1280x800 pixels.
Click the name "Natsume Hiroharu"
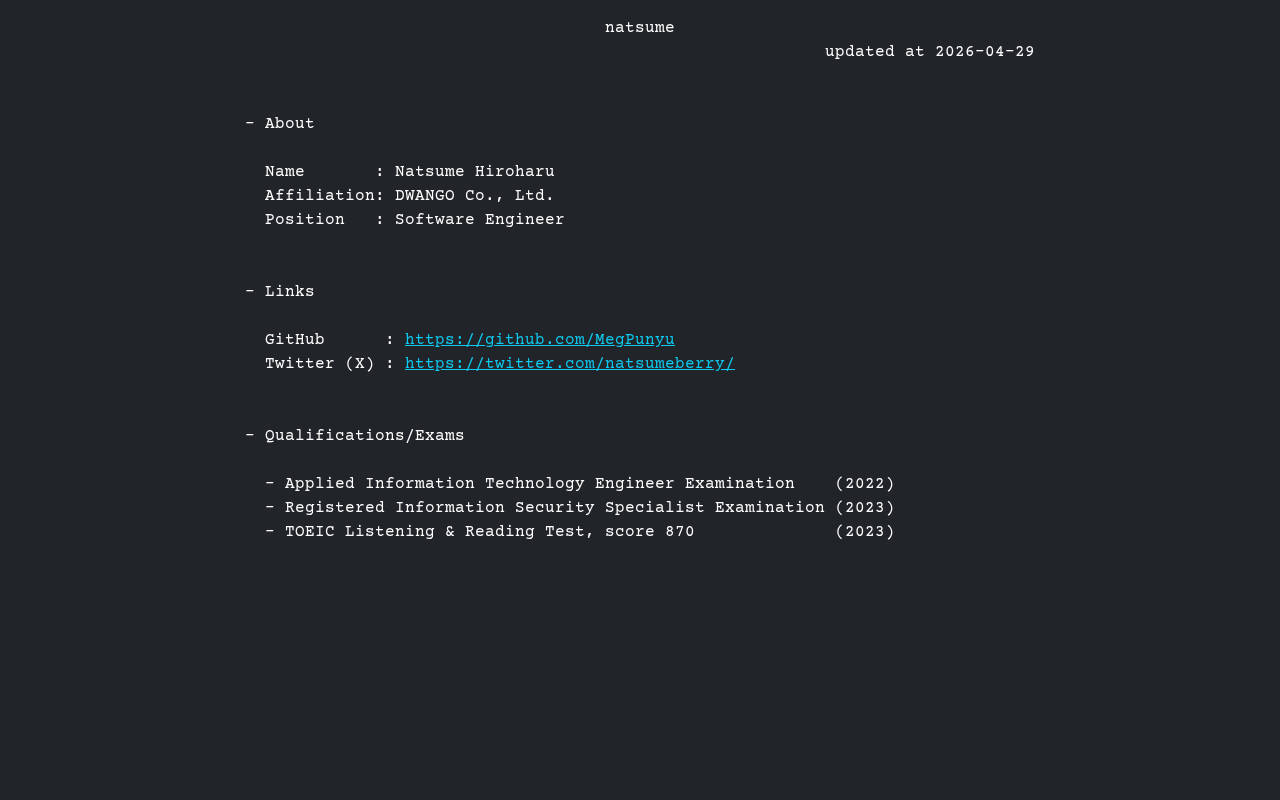coord(474,172)
